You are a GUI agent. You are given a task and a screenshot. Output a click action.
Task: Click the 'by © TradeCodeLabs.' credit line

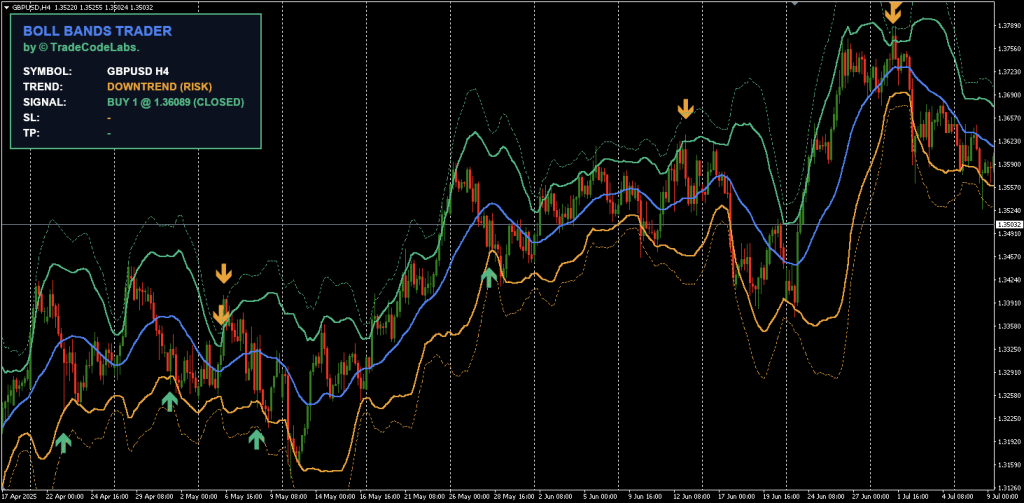coord(82,48)
